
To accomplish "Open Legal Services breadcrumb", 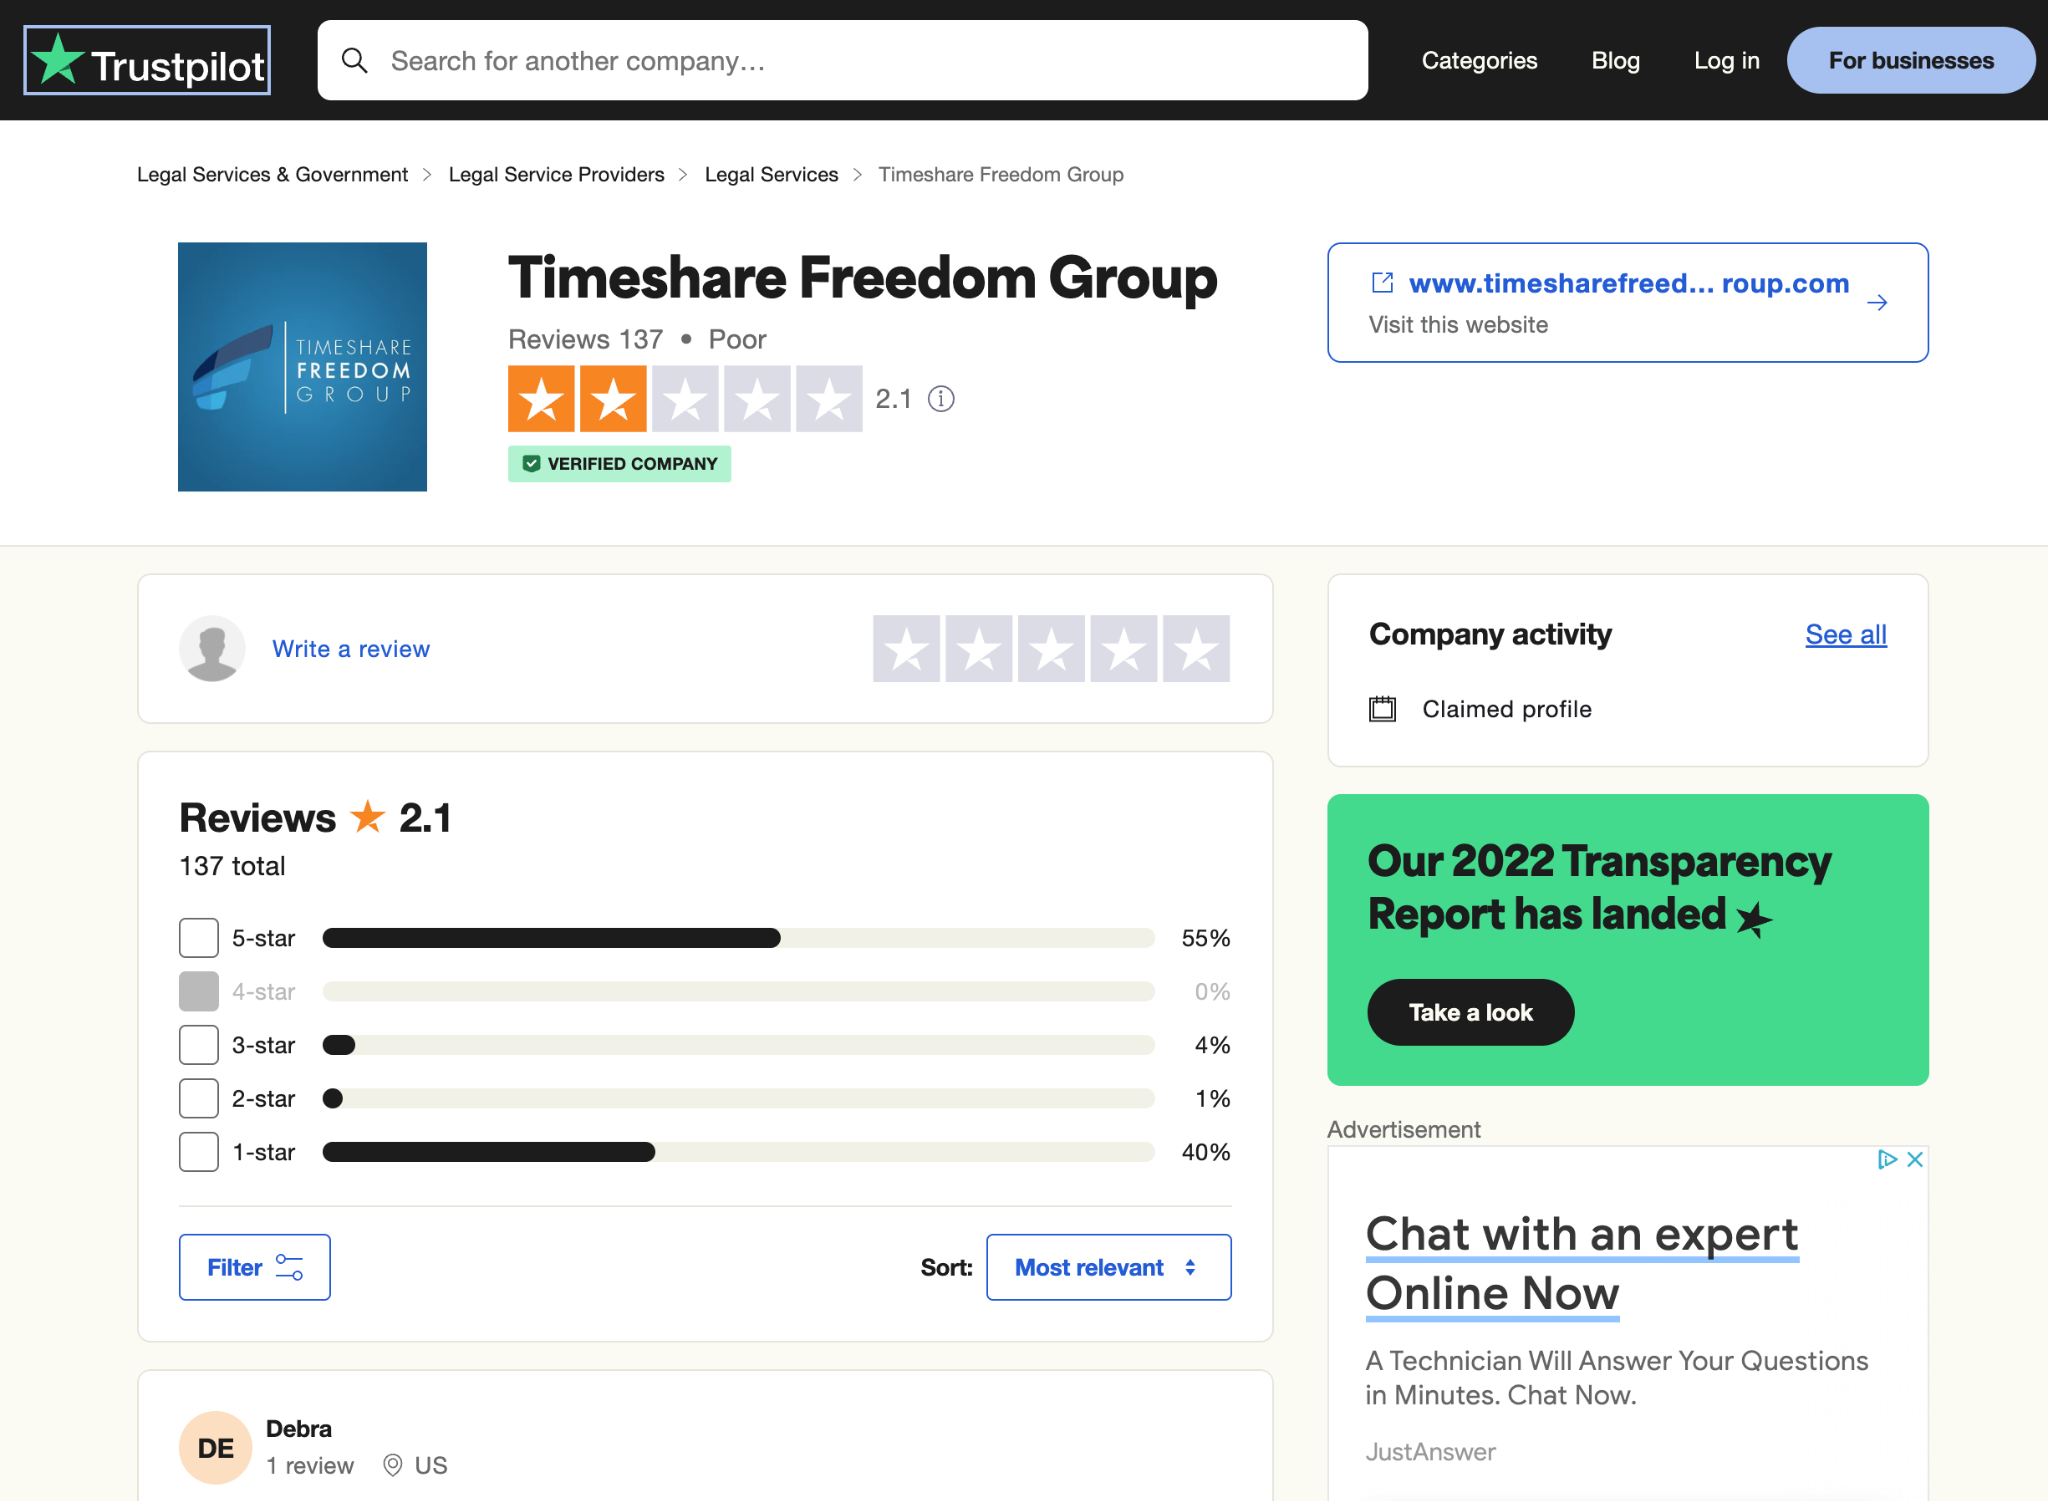I will coord(771,174).
